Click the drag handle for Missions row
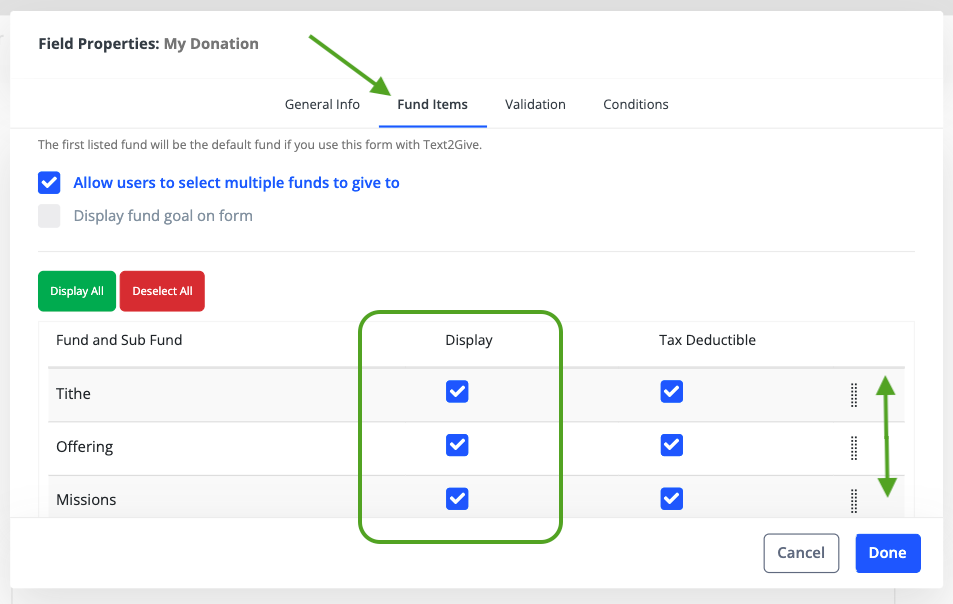The width and height of the screenshot is (953, 604). (854, 499)
